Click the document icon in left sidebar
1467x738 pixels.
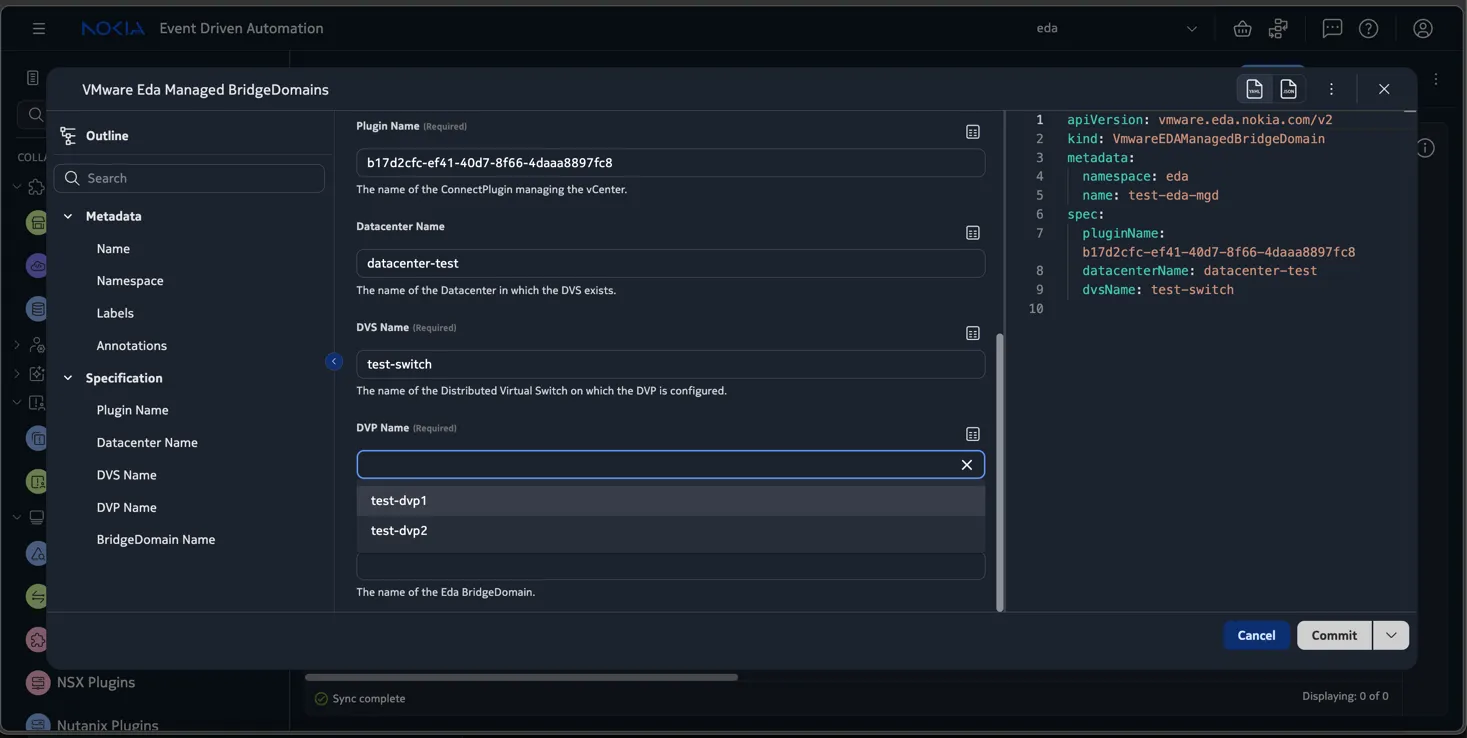[32, 78]
